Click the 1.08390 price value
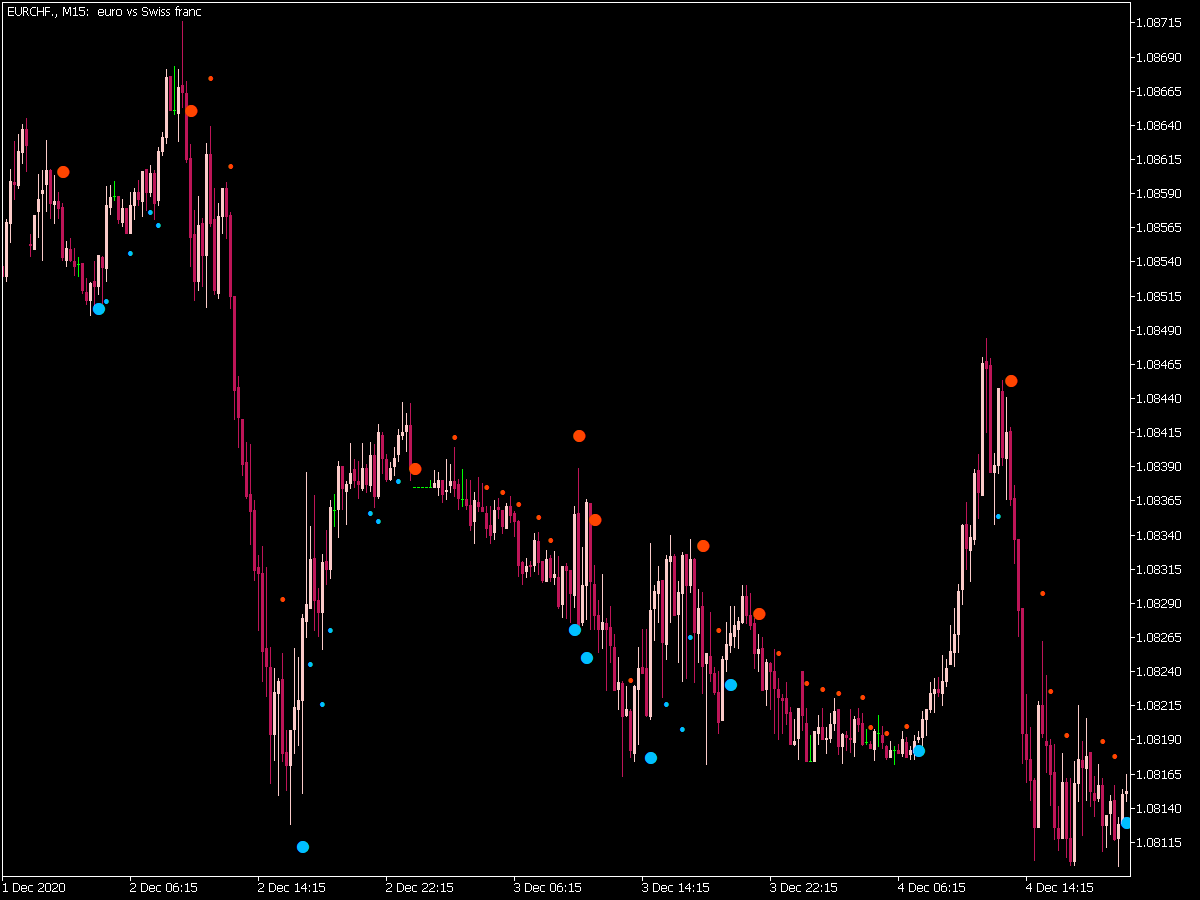Viewport: 1200px width, 900px height. (1160, 466)
